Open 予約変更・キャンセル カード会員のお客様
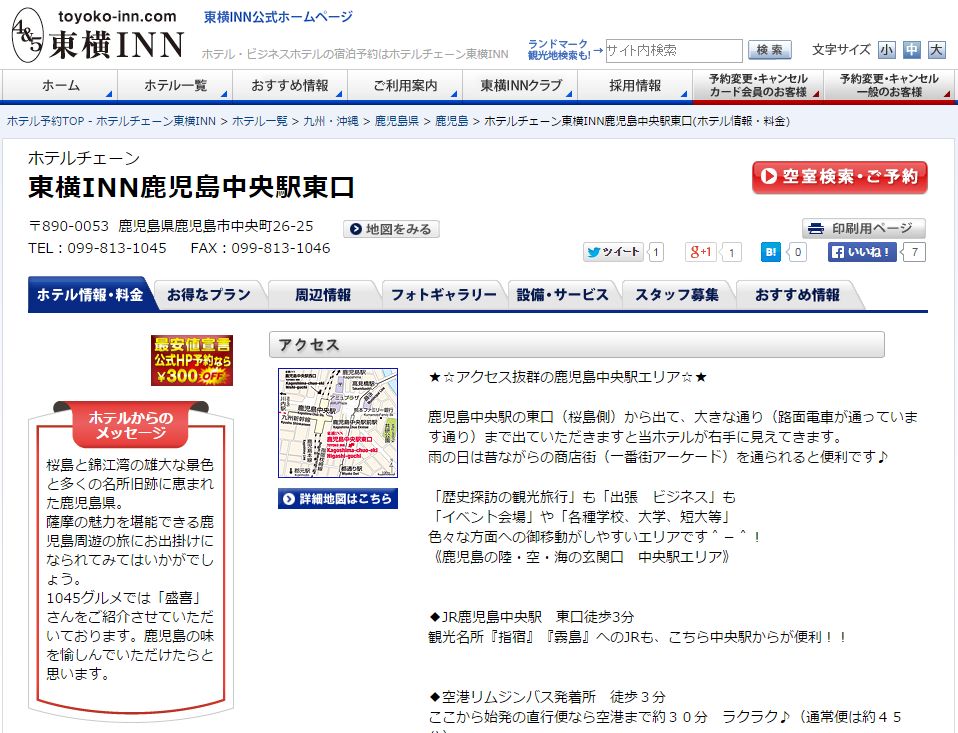Viewport: 958px width, 733px height. tap(758, 86)
